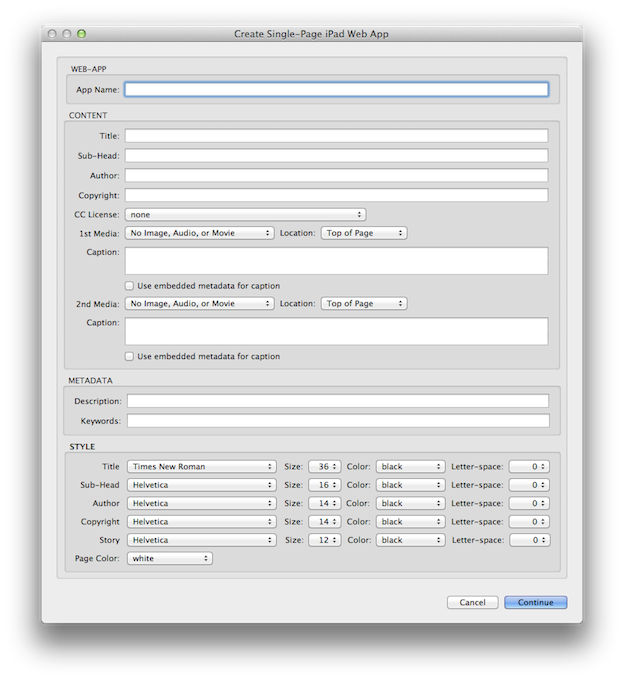Open the Author Color dropdown
Image resolution: width=624 pixels, height=681 pixels.
tap(411, 503)
